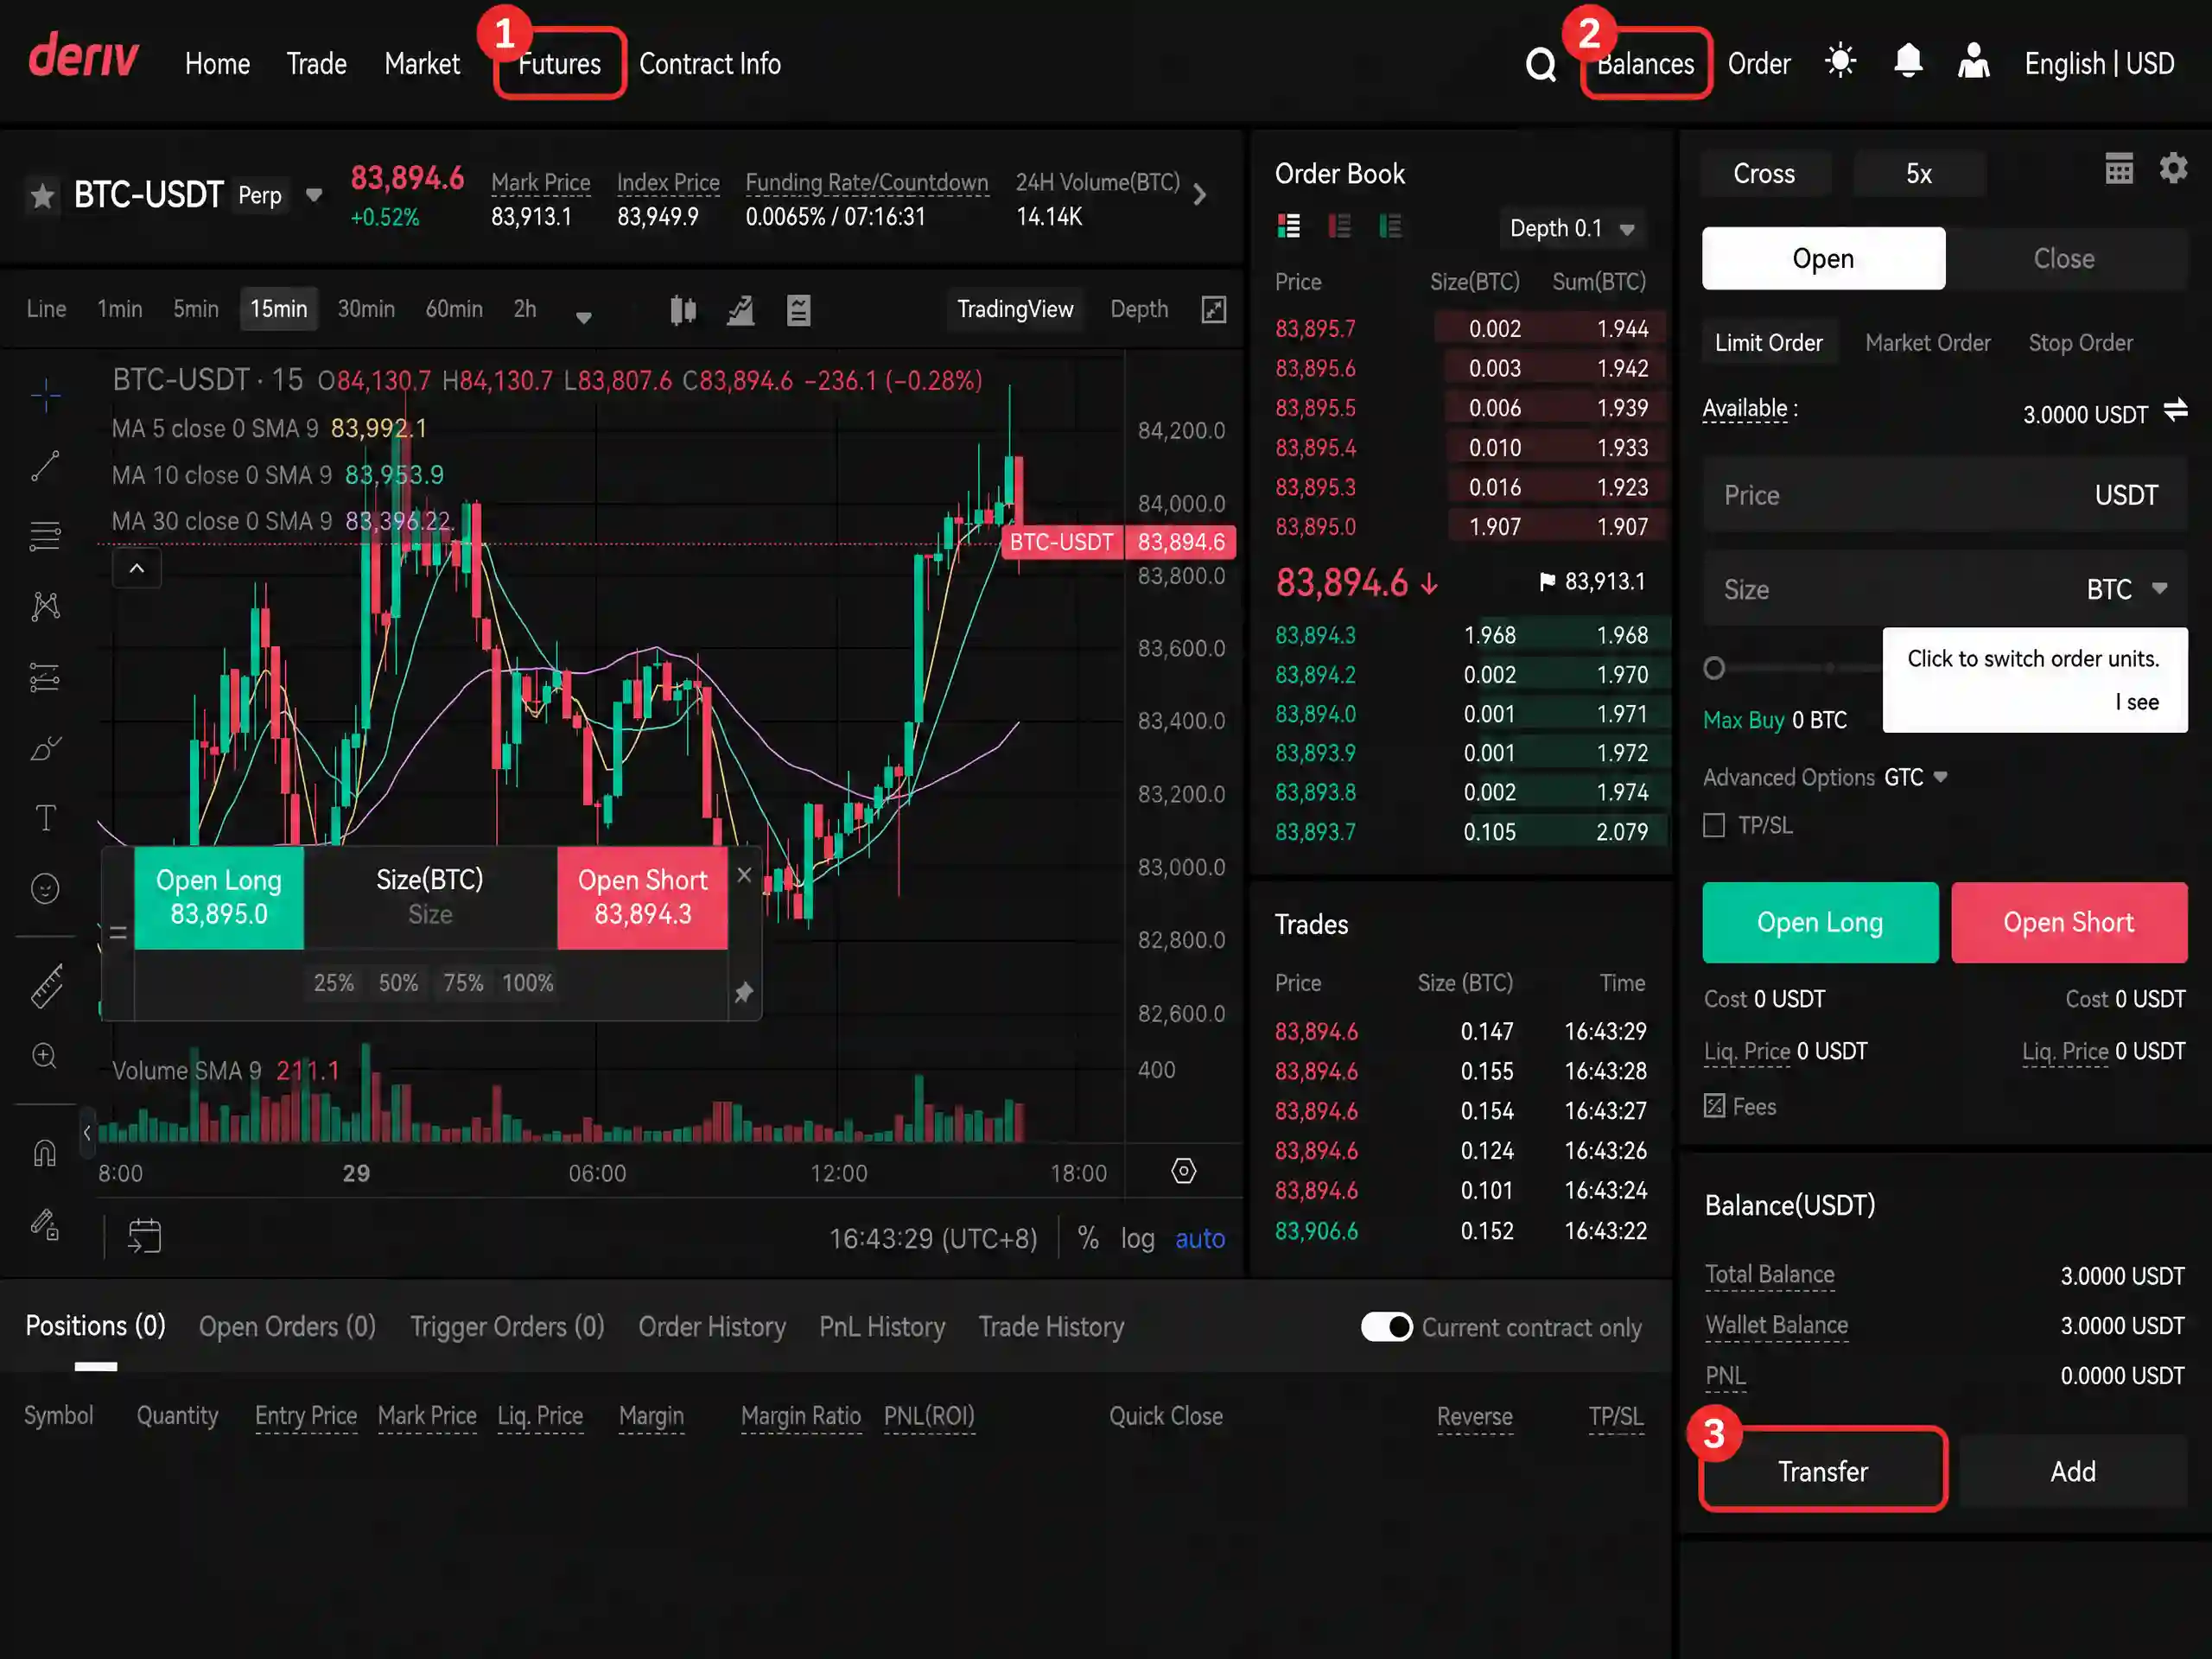The image size is (2212, 1659).
Task: Click the Add balance button
Action: point(2073,1471)
